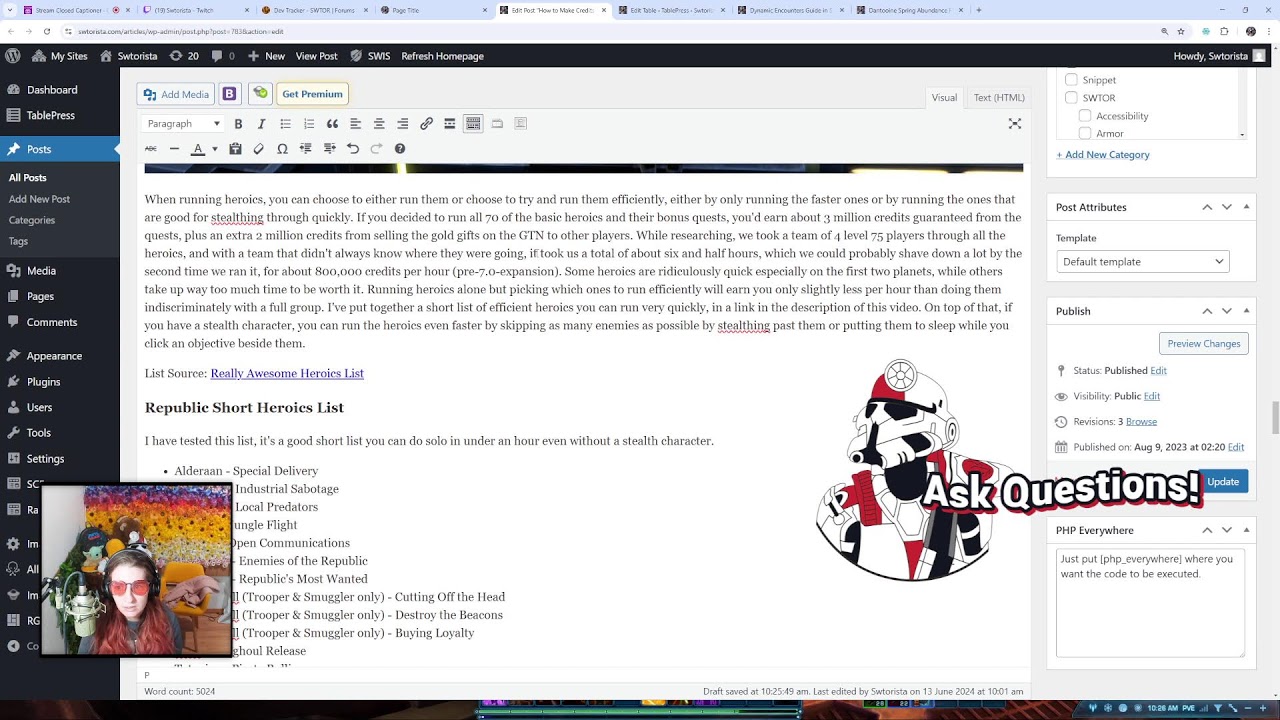Click the paste as text icon
Screen dimensions: 1280x720
tap(235, 149)
